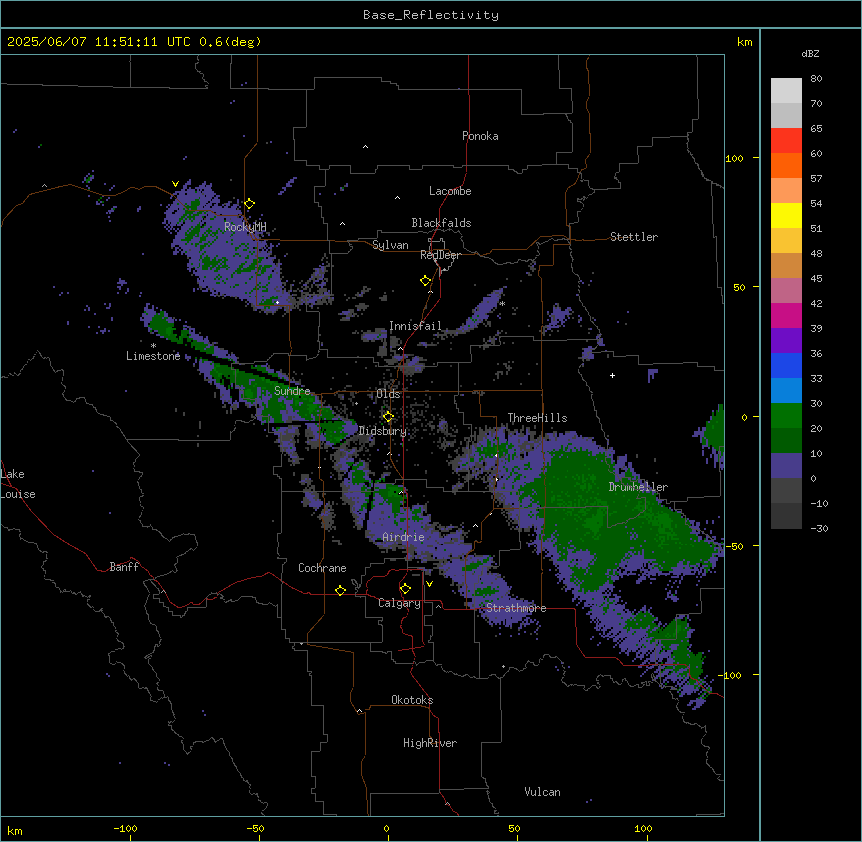
Task: Pick the dark orange 57-60 dBZ legend swatch
Action: coord(786,165)
